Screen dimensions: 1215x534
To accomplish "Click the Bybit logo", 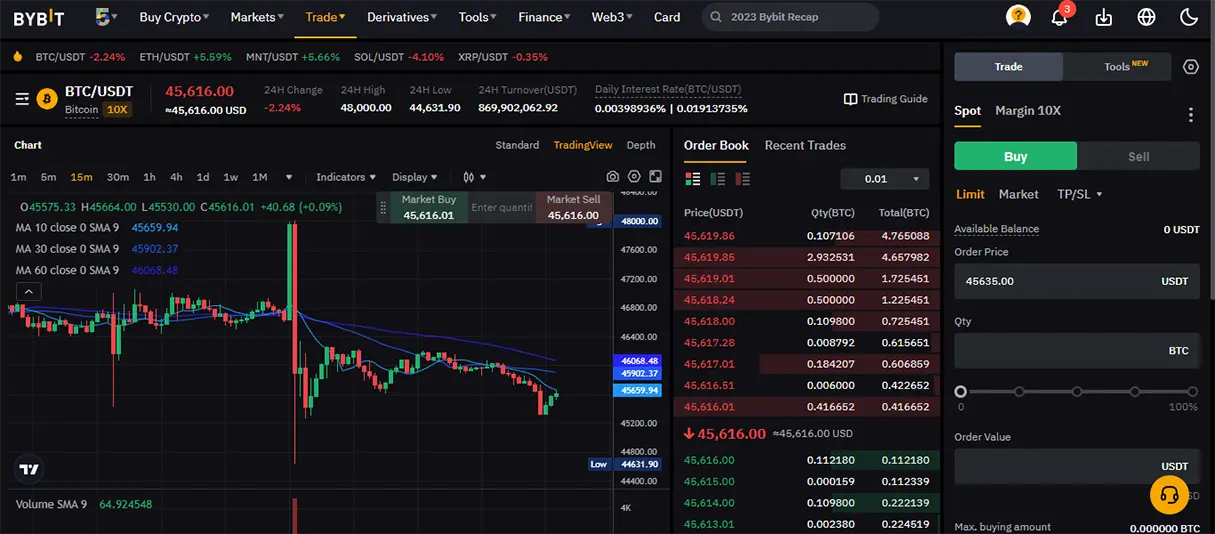I will click(x=39, y=17).
